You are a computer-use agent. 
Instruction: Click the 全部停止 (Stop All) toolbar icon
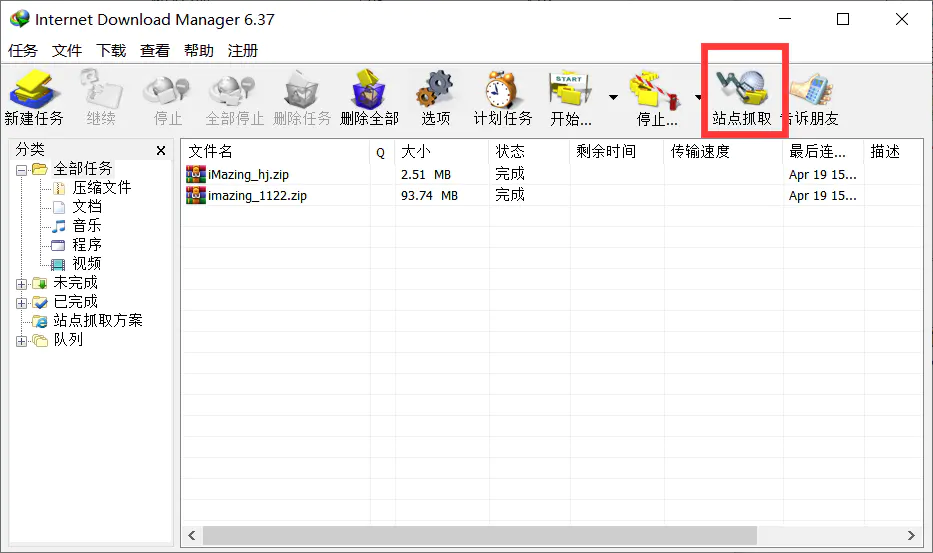click(234, 97)
